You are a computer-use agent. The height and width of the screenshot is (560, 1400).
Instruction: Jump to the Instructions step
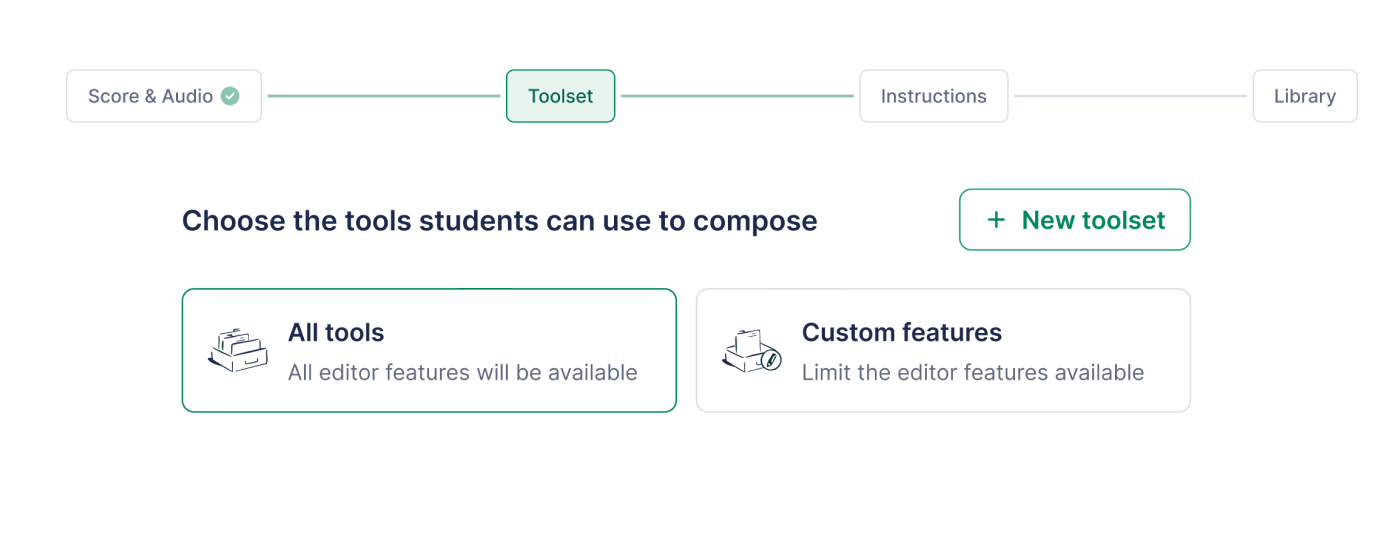pyautogui.click(x=933, y=96)
